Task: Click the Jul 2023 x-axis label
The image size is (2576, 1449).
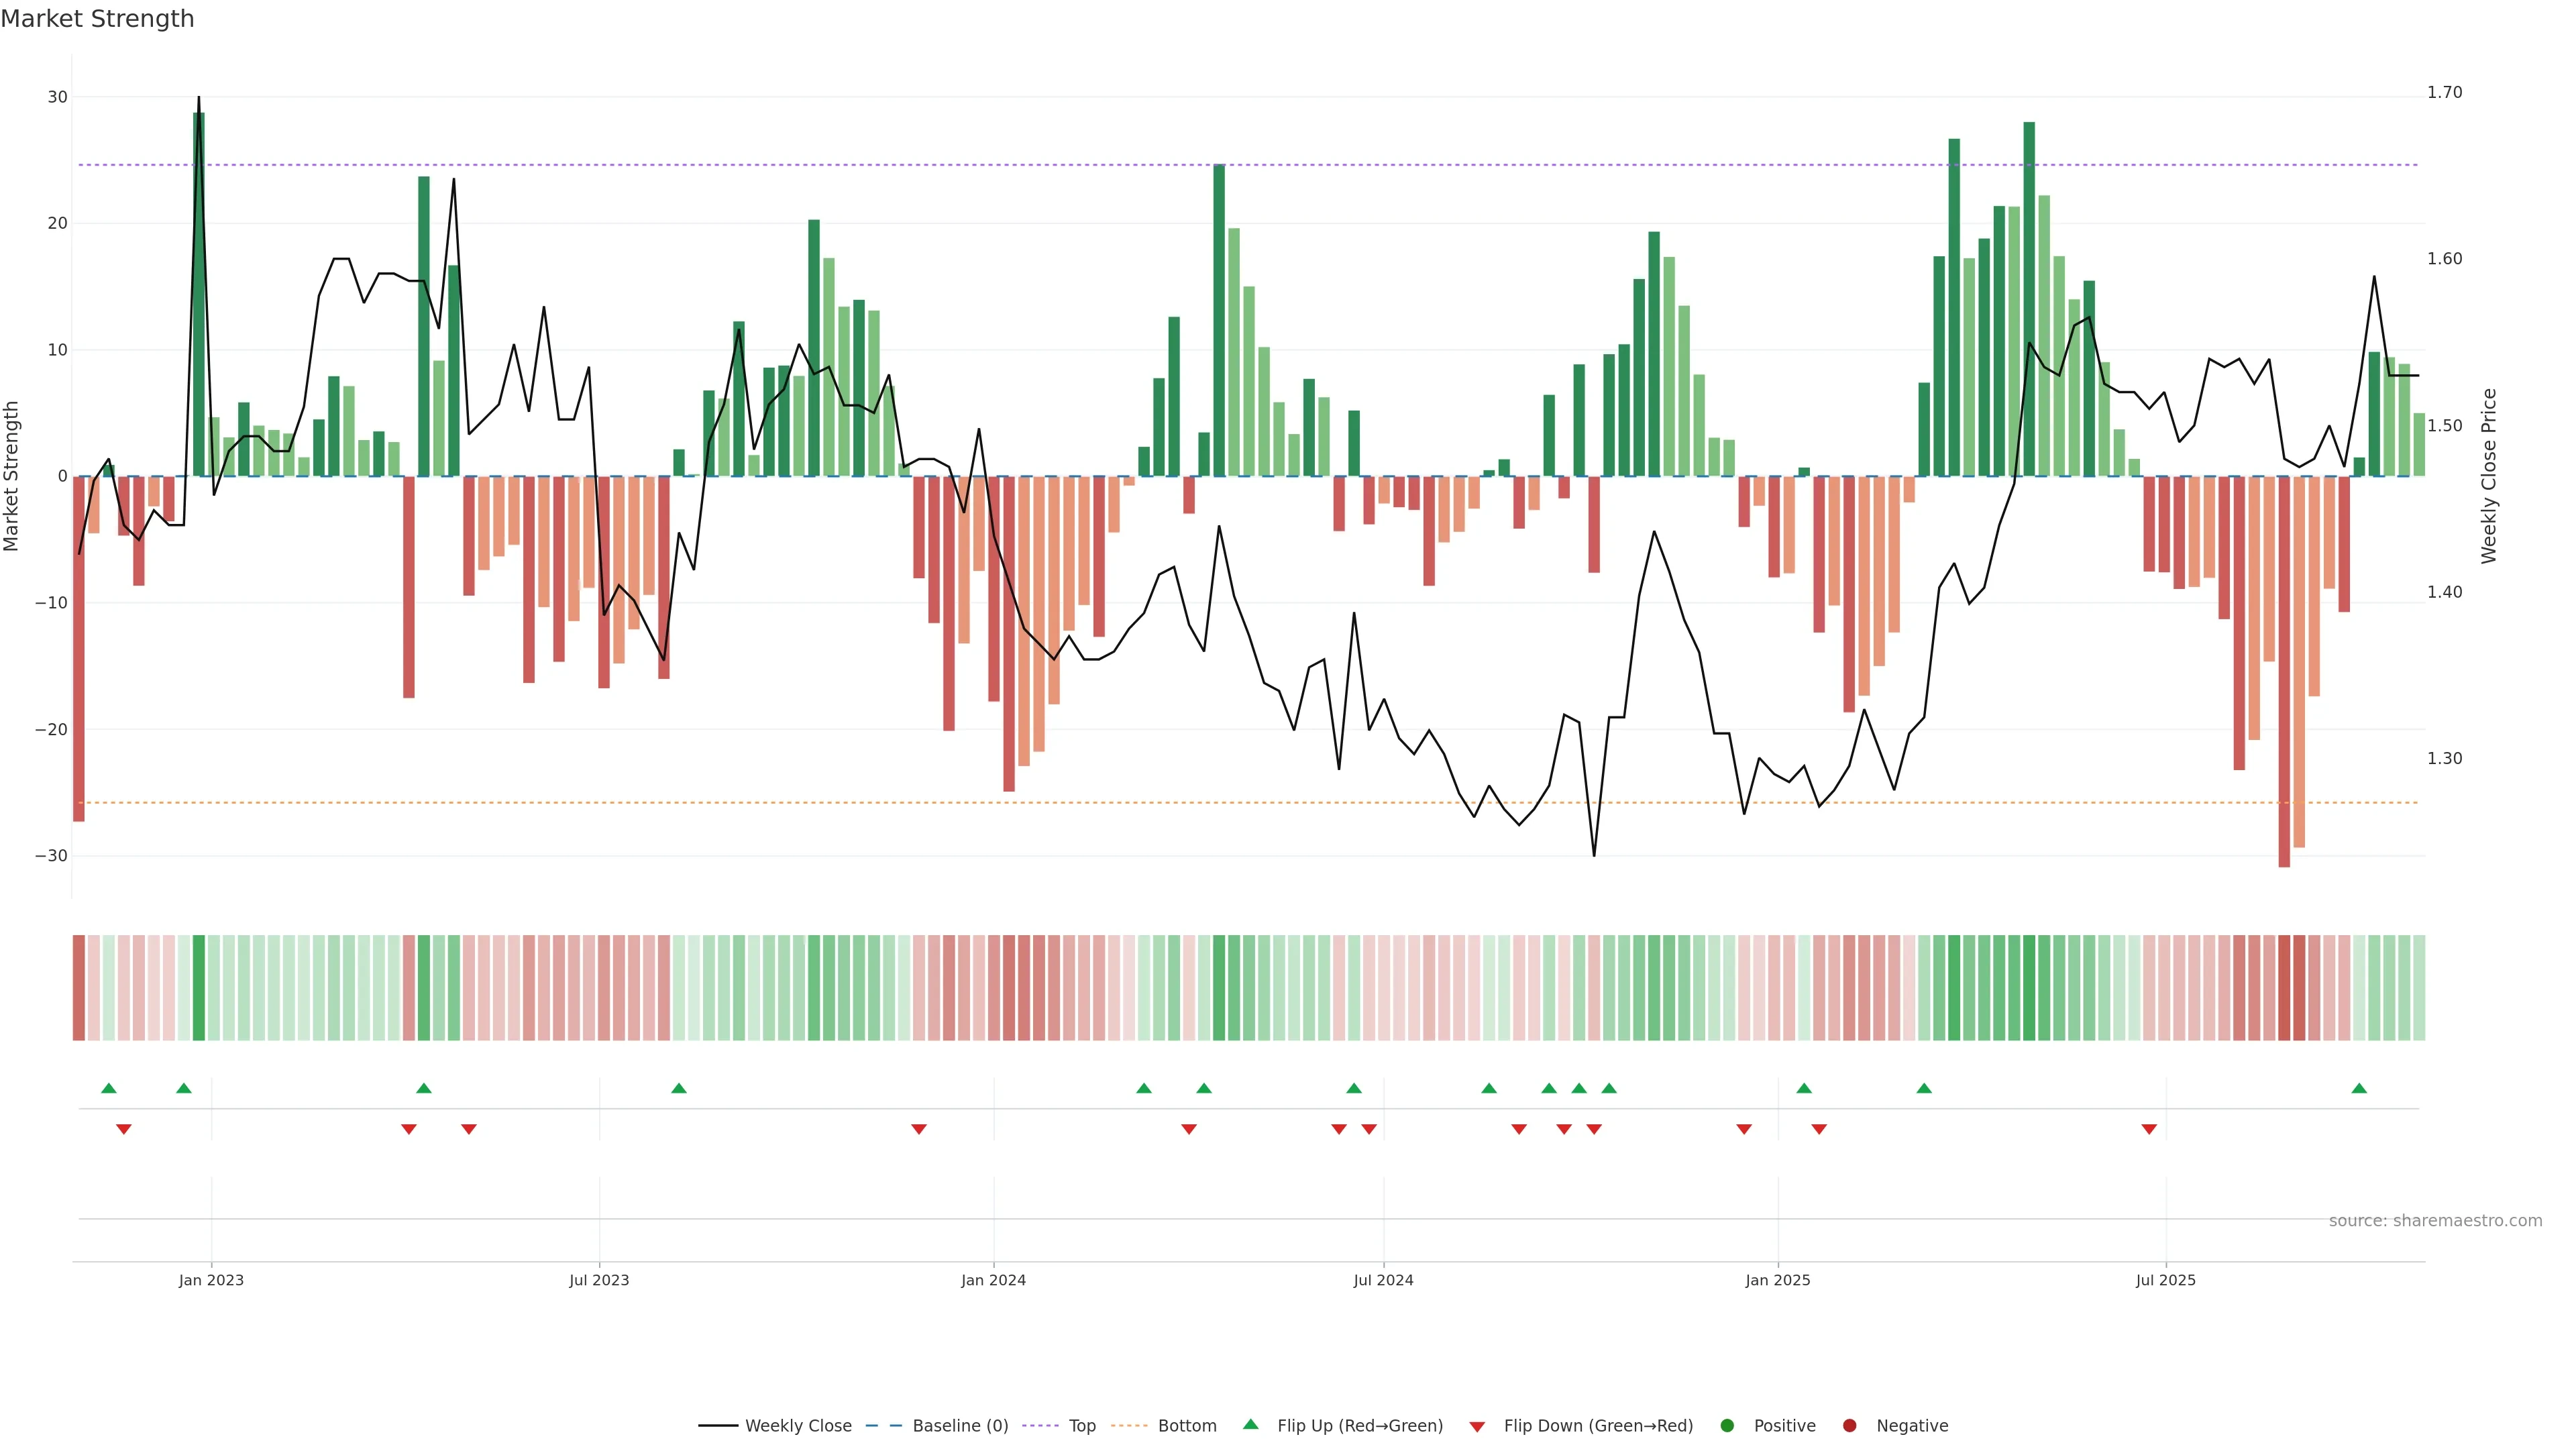Action: (599, 1280)
